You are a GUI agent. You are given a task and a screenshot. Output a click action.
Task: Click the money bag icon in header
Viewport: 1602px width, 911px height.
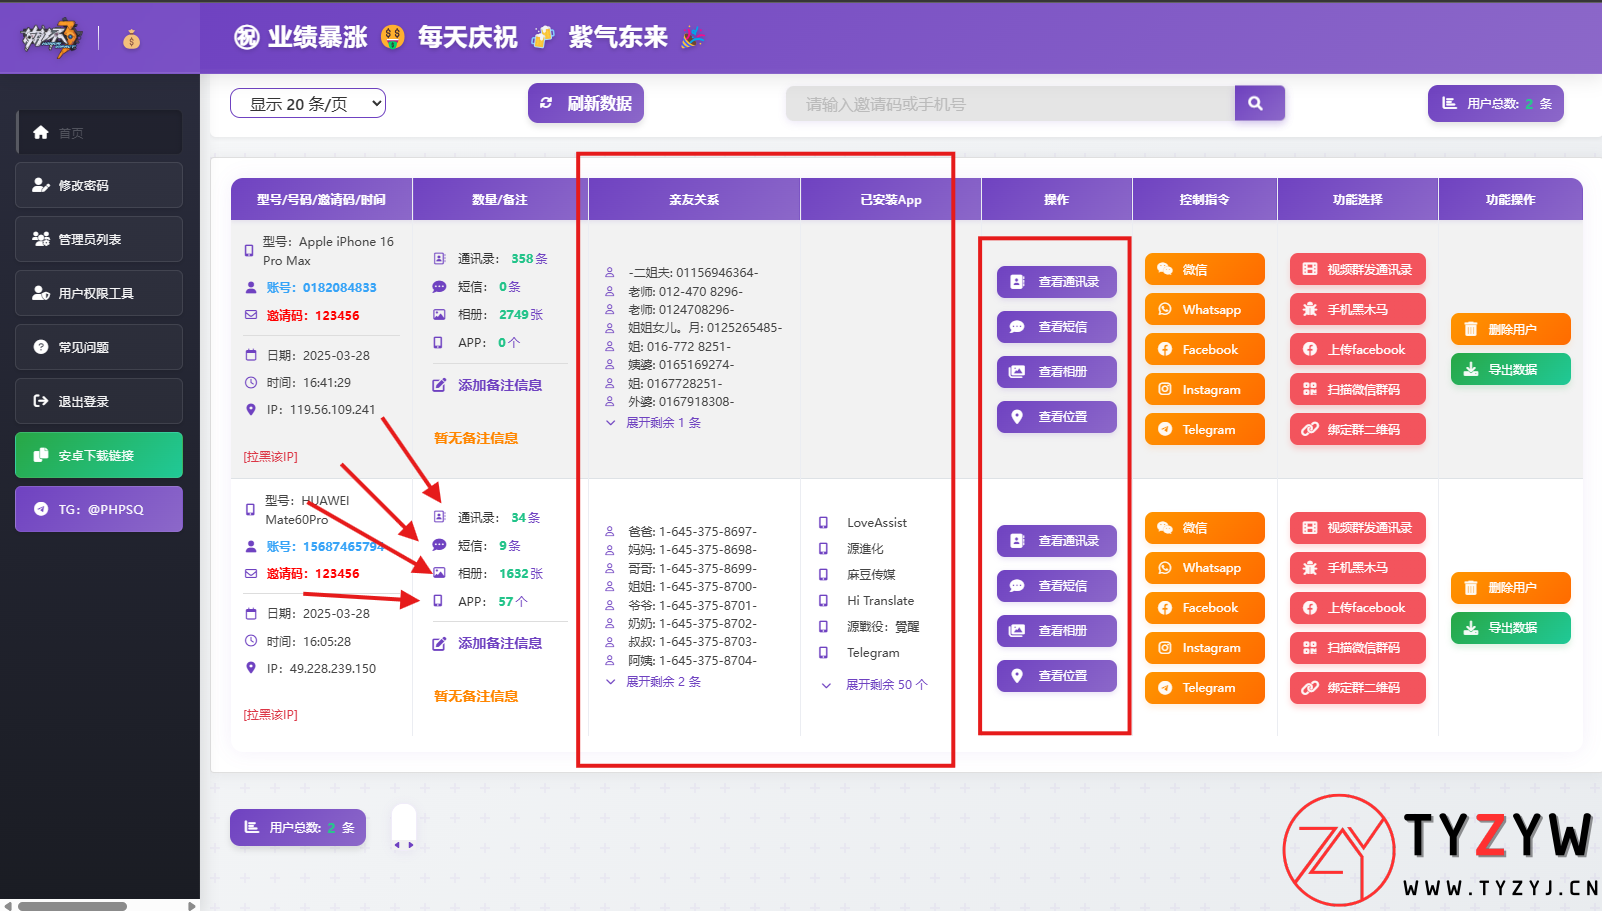point(132,40)
